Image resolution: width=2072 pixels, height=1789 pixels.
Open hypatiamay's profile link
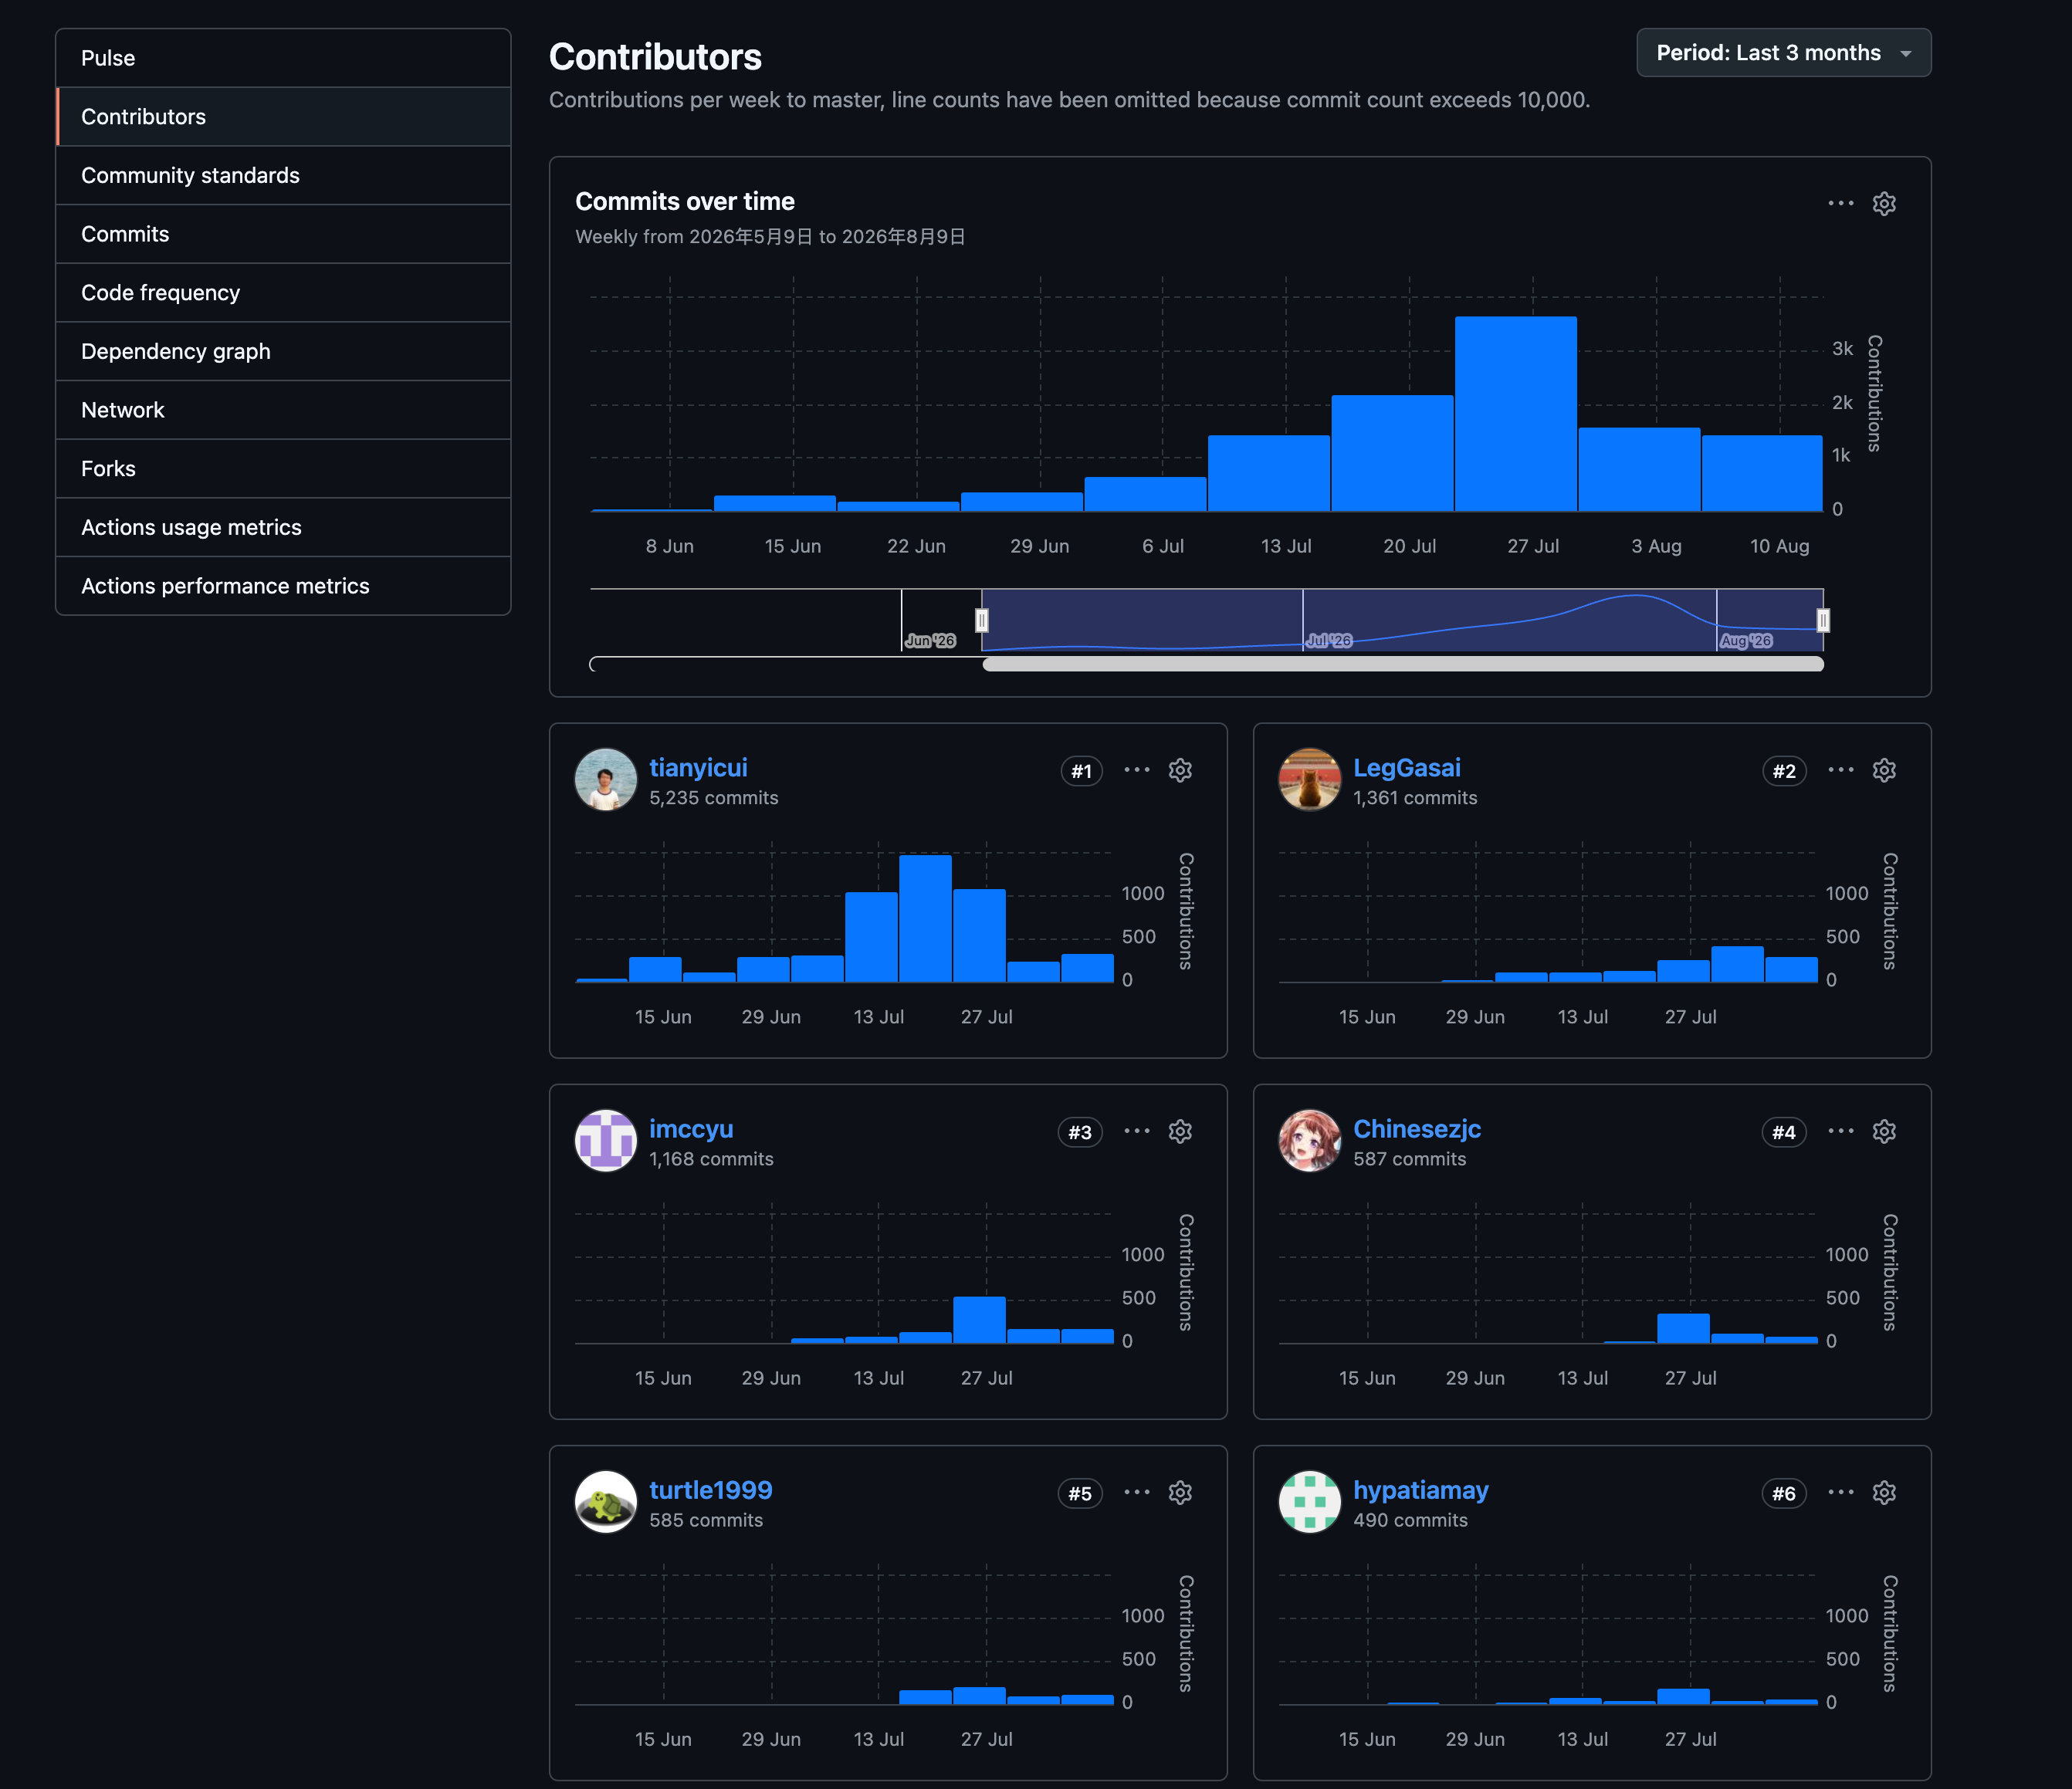(x=1420, y=1489)
